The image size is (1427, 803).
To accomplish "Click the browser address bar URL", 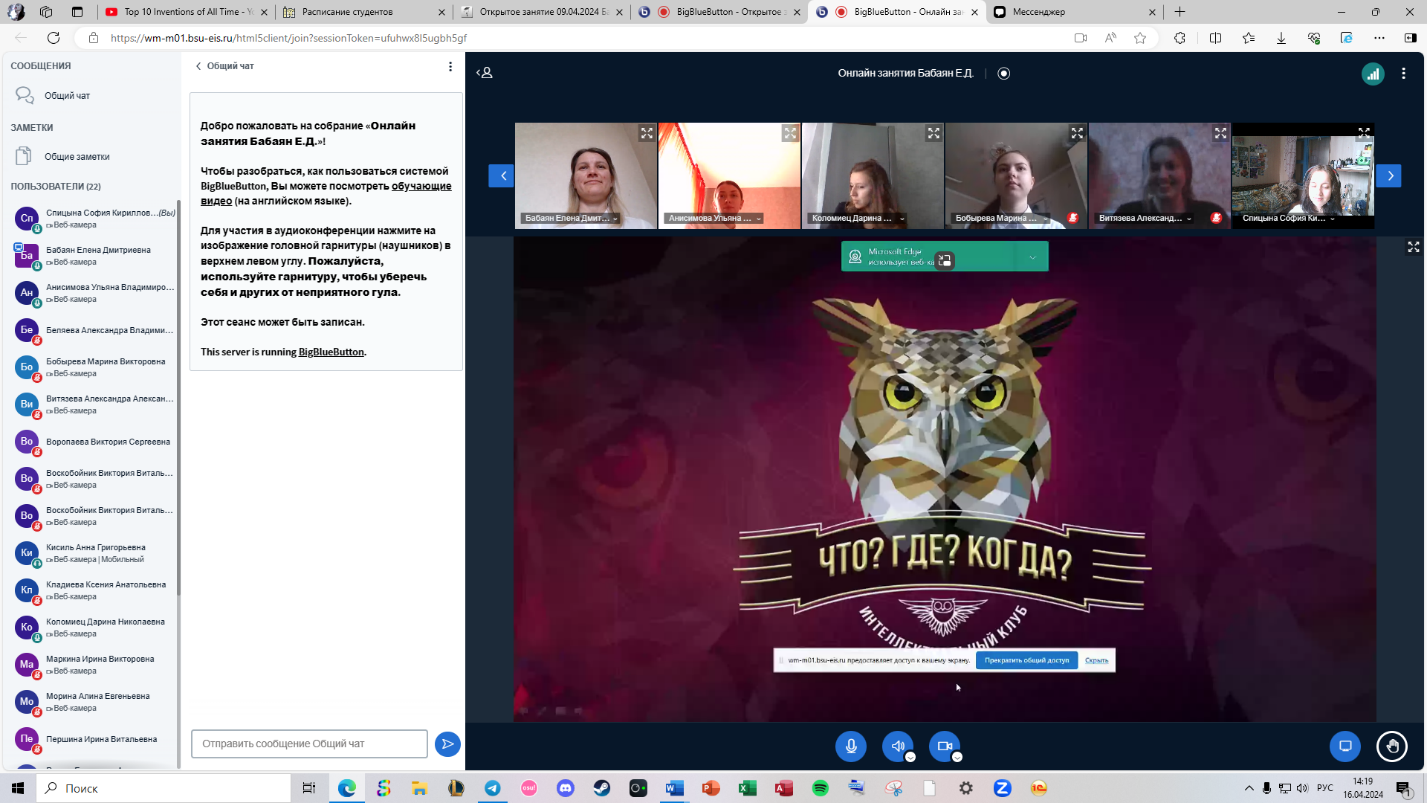I will tap(288, 38).
